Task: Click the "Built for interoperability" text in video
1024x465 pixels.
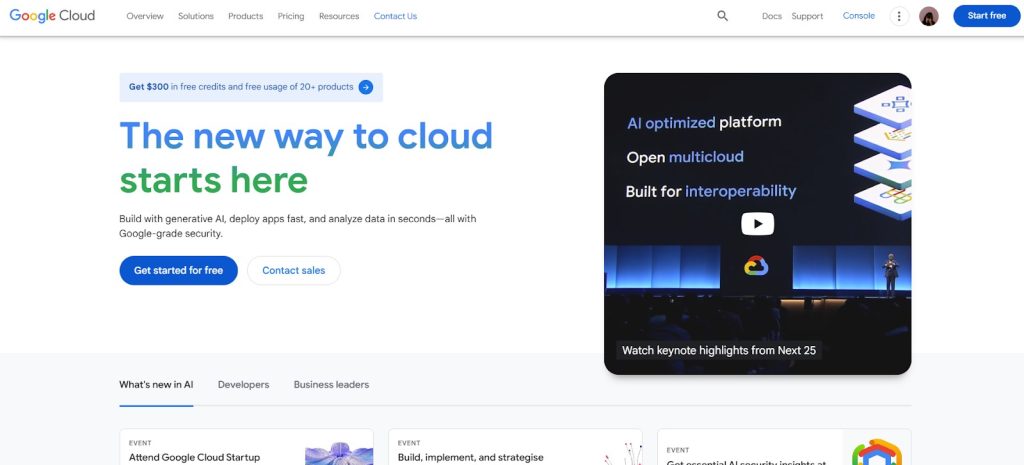Action: click(x=711, y=191)
